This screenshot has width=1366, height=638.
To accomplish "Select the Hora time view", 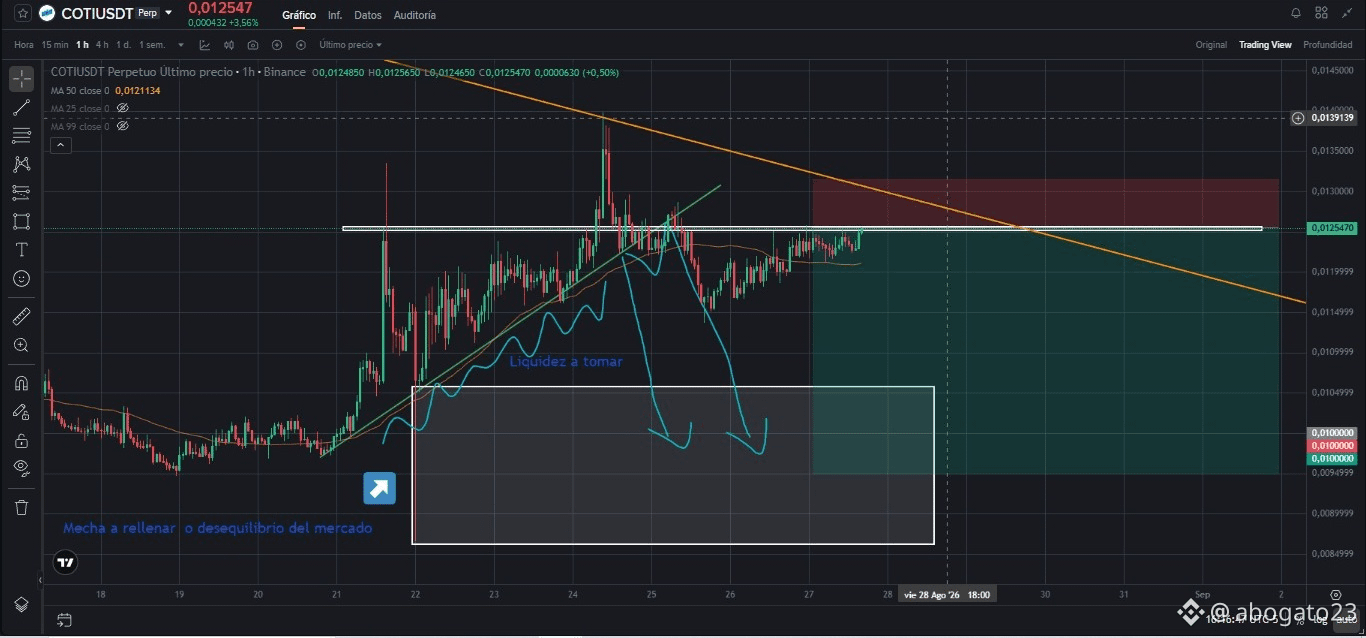I will coord(24,44).
